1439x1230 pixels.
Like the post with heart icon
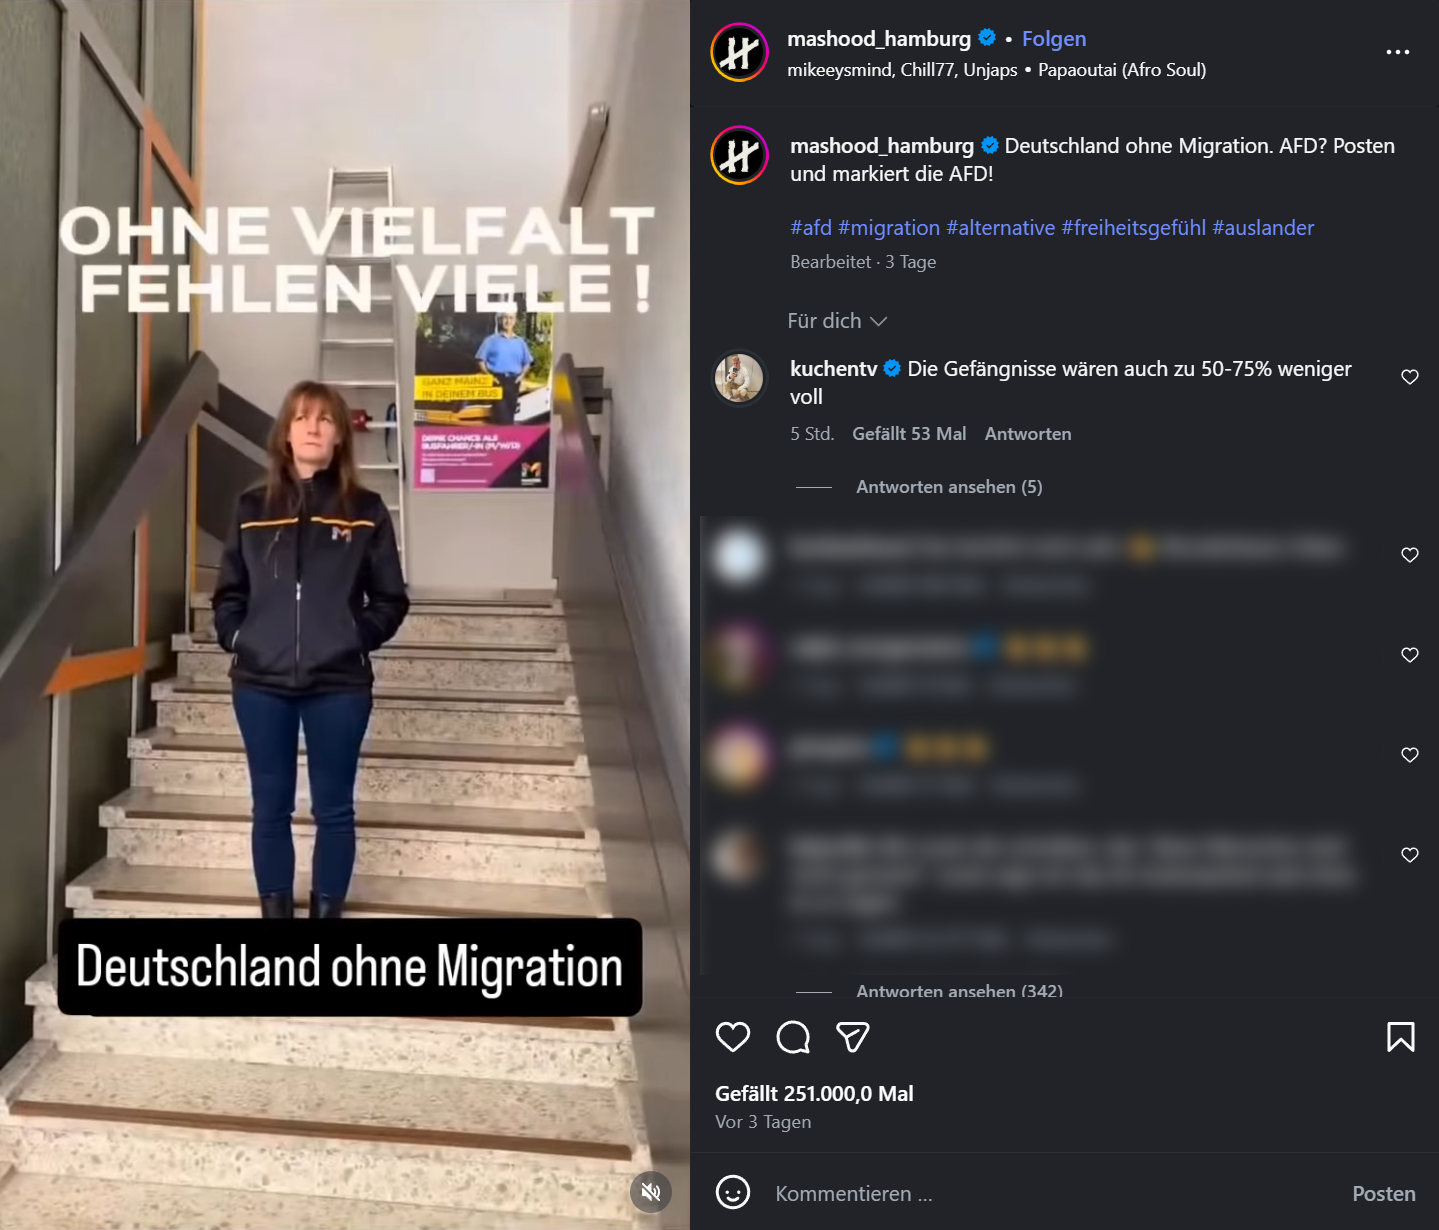[733, 1037]
